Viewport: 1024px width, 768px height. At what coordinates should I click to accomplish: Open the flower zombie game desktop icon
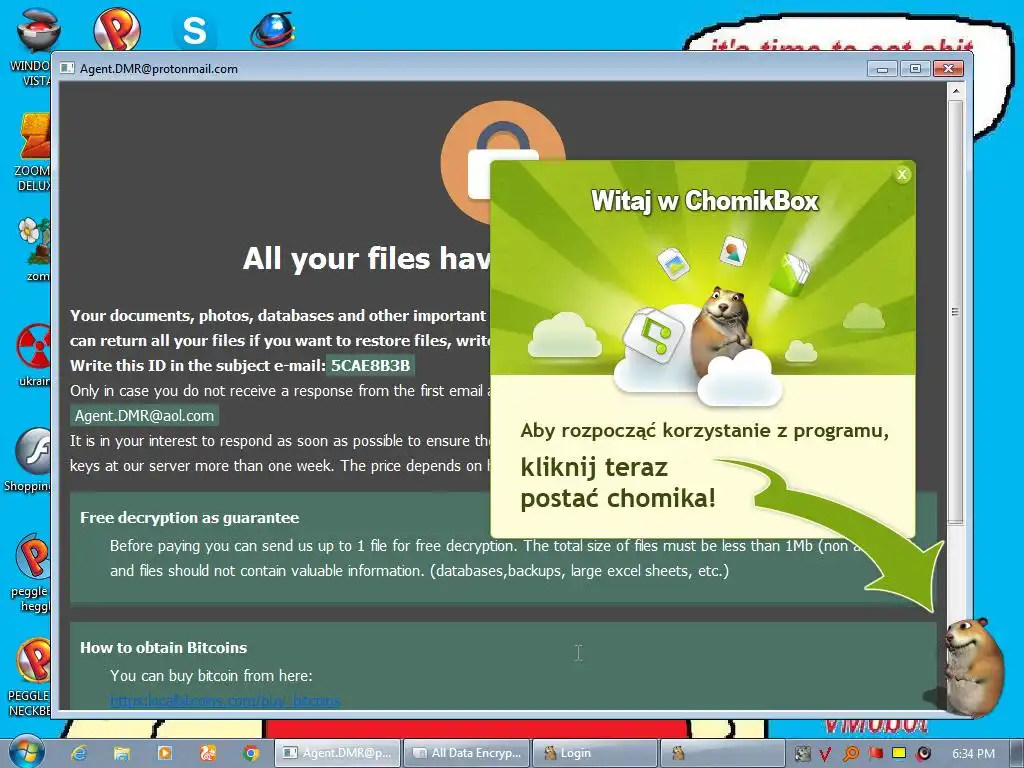coord(35,249)
